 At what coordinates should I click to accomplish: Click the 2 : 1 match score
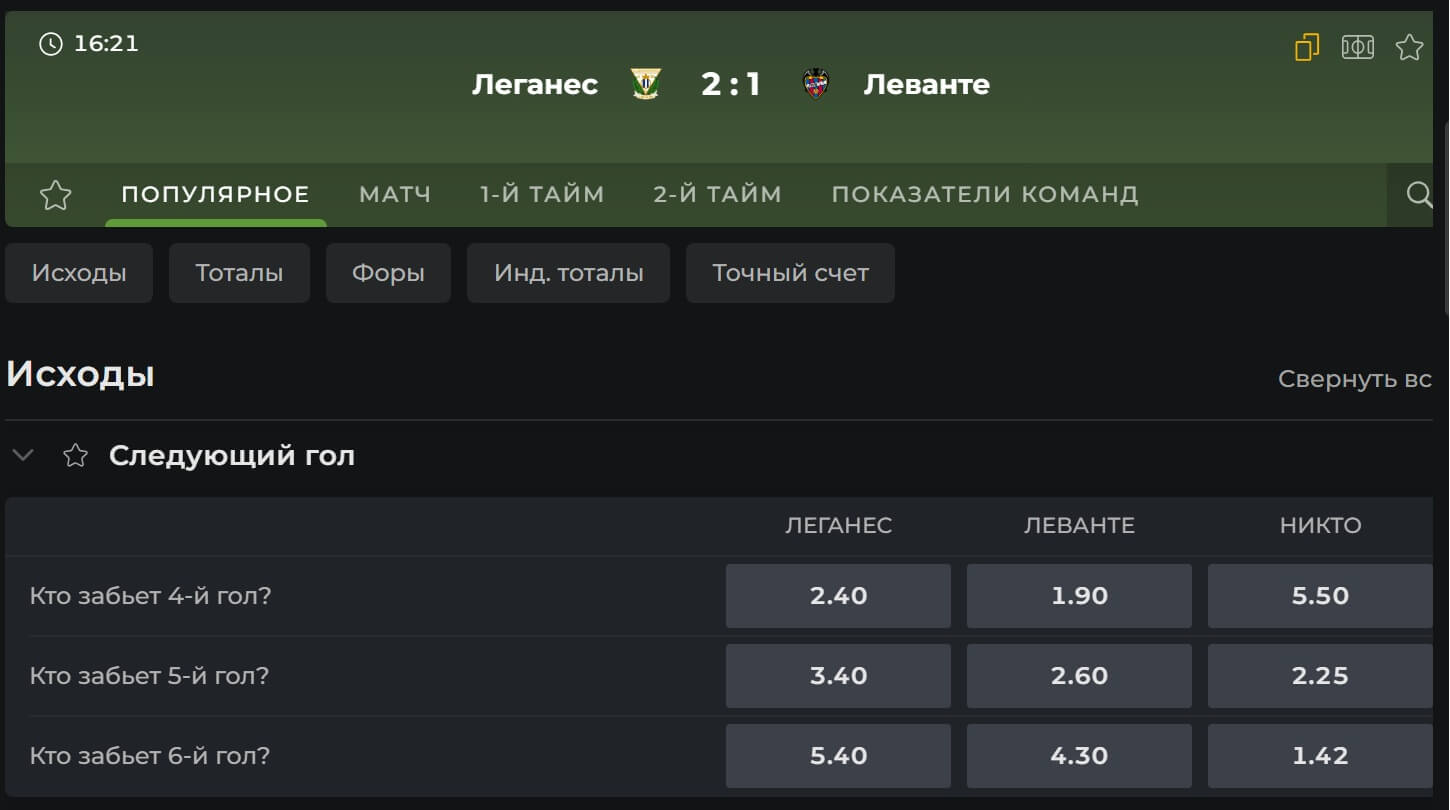[x=731, y=84]
